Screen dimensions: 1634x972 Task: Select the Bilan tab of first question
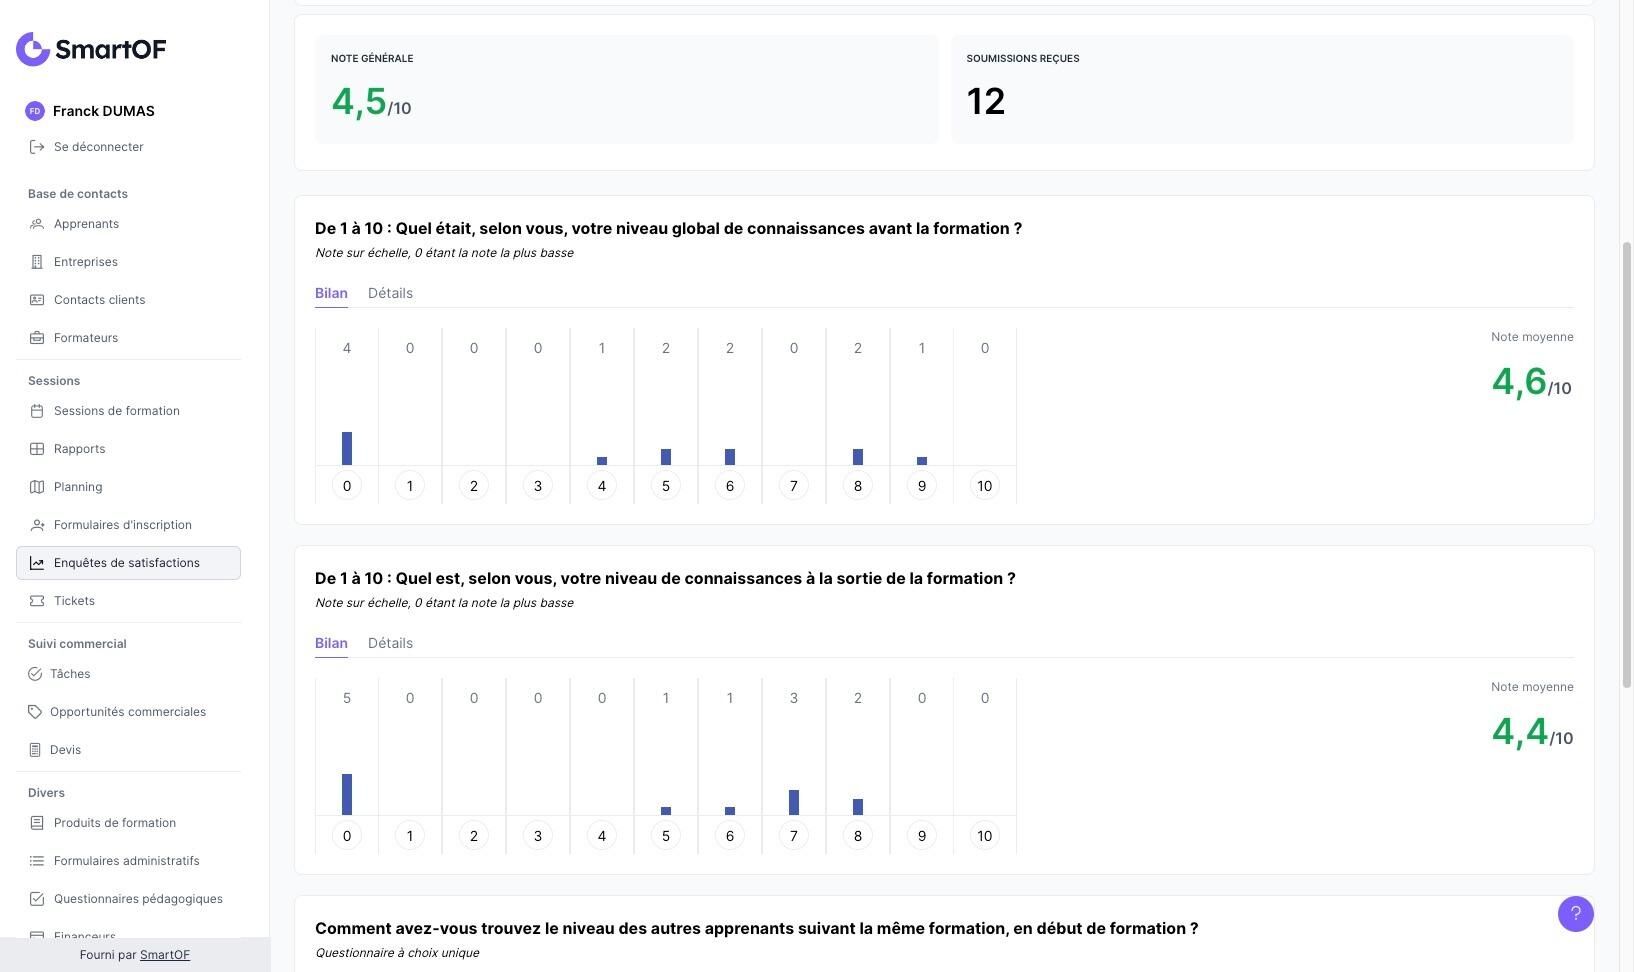click(331, 293)
